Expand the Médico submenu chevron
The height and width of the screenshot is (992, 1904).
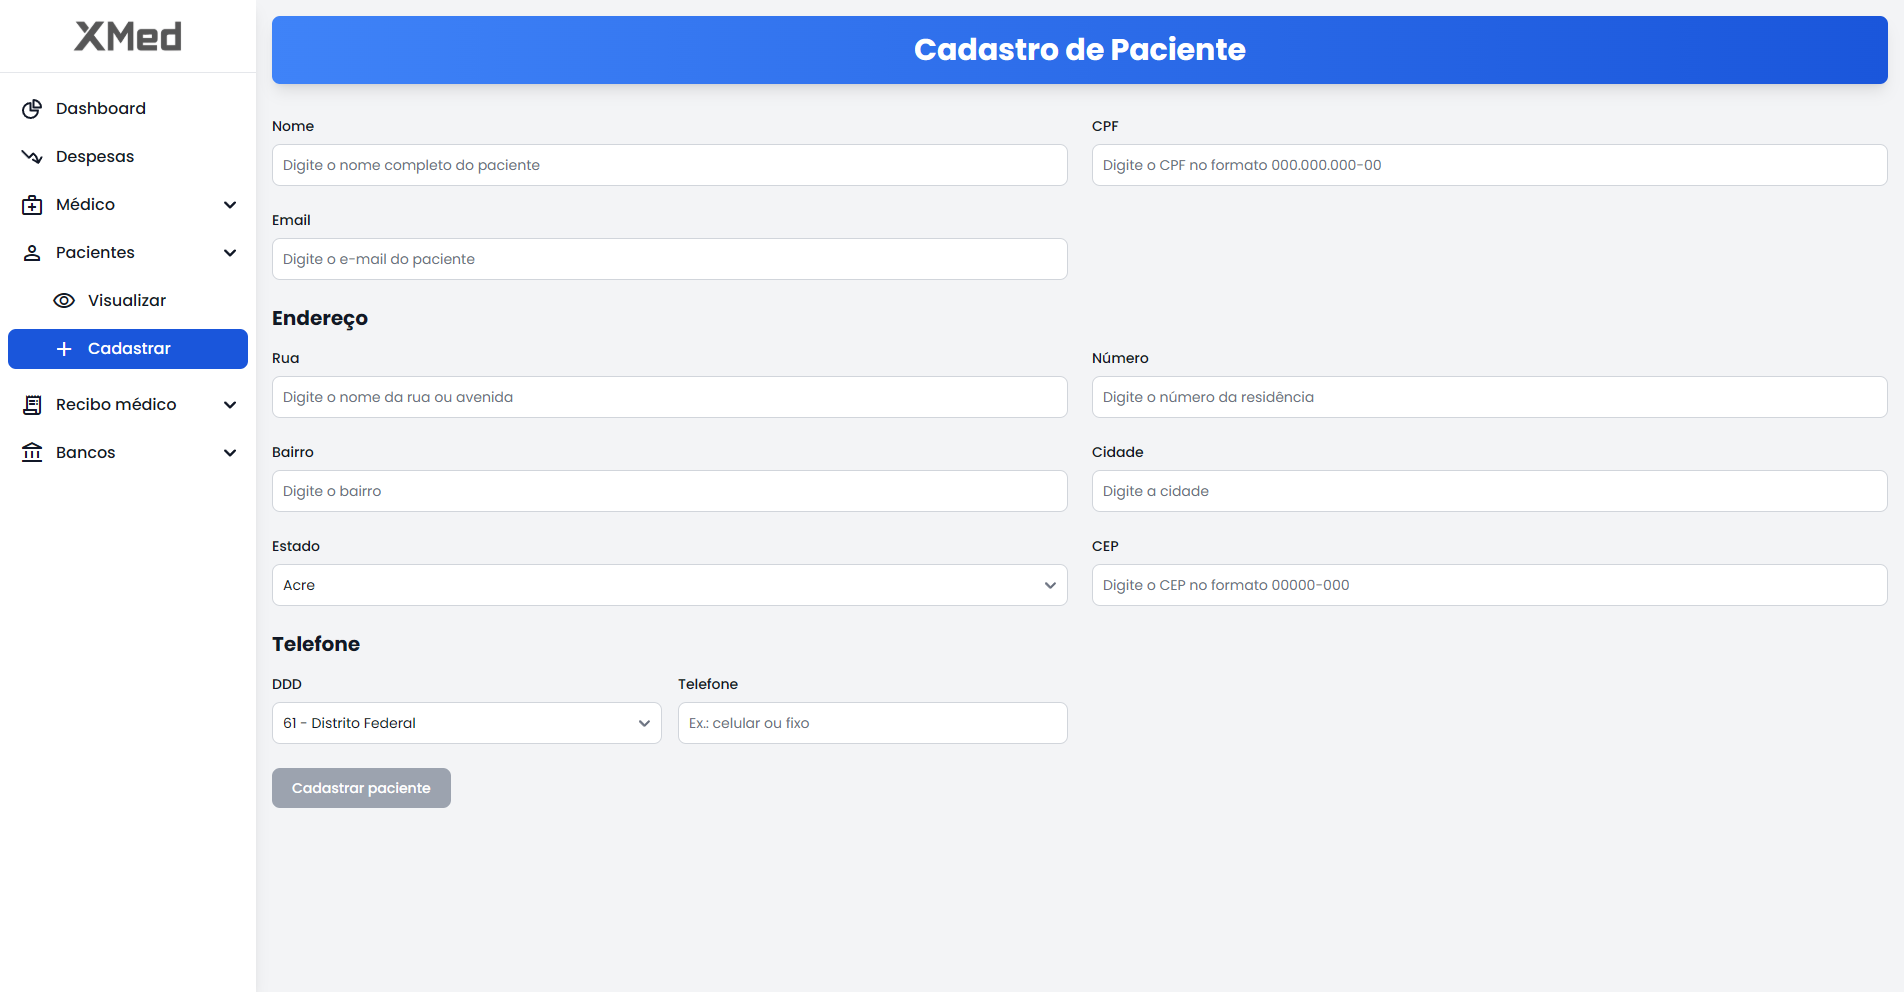point(230,205)
